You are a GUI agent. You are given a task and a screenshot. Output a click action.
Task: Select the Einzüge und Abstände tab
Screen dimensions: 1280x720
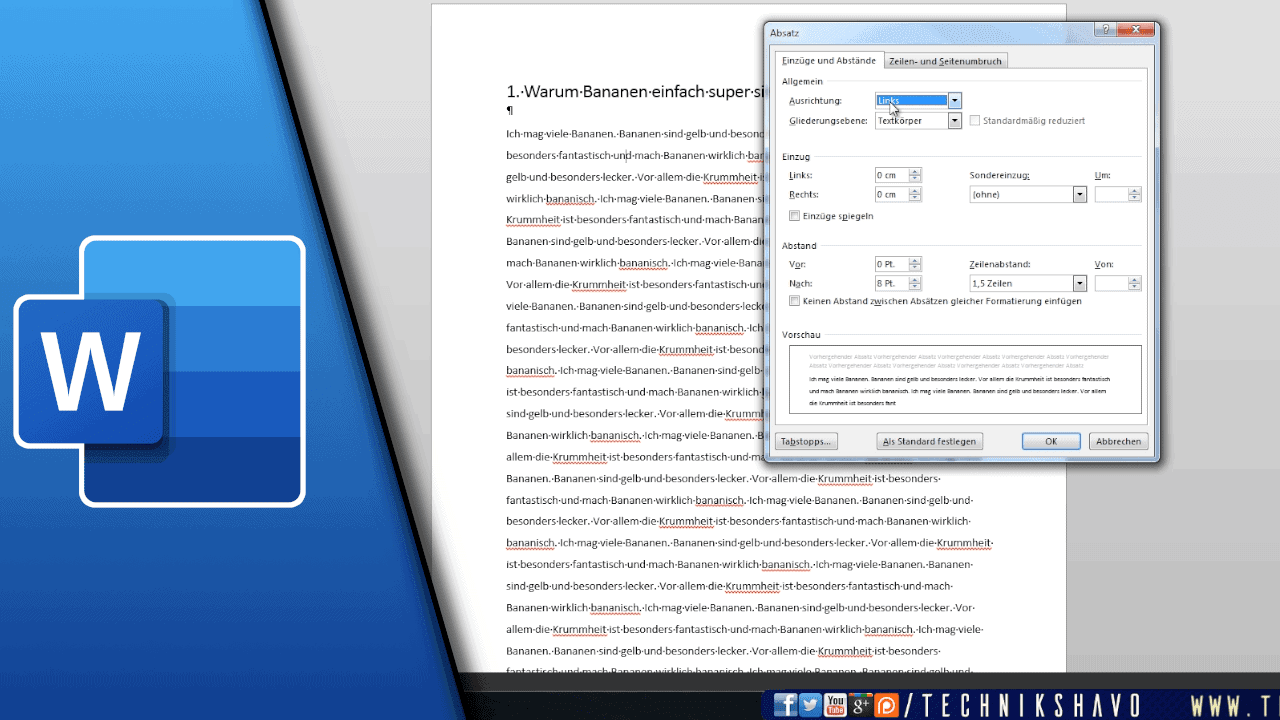pos(828,61)
